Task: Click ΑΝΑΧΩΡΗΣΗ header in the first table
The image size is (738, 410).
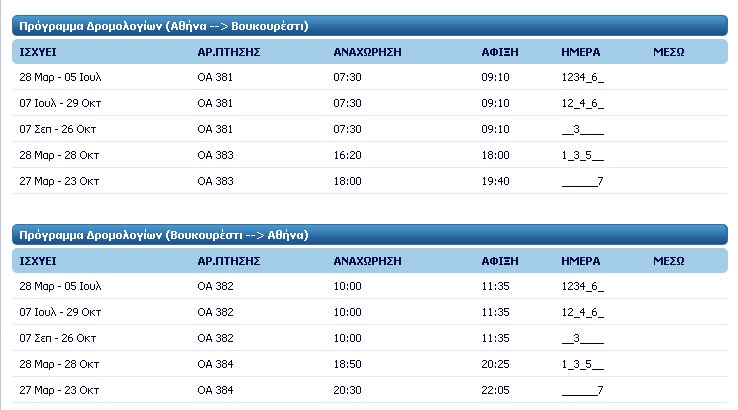Action: click(x=367, y=52)
